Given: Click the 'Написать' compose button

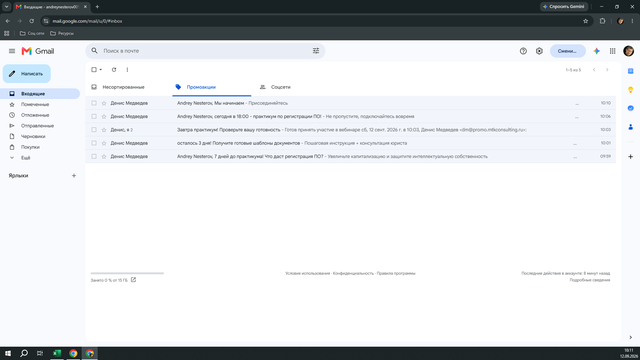Looking at the screenshot, I should click(x=27, y=74).
